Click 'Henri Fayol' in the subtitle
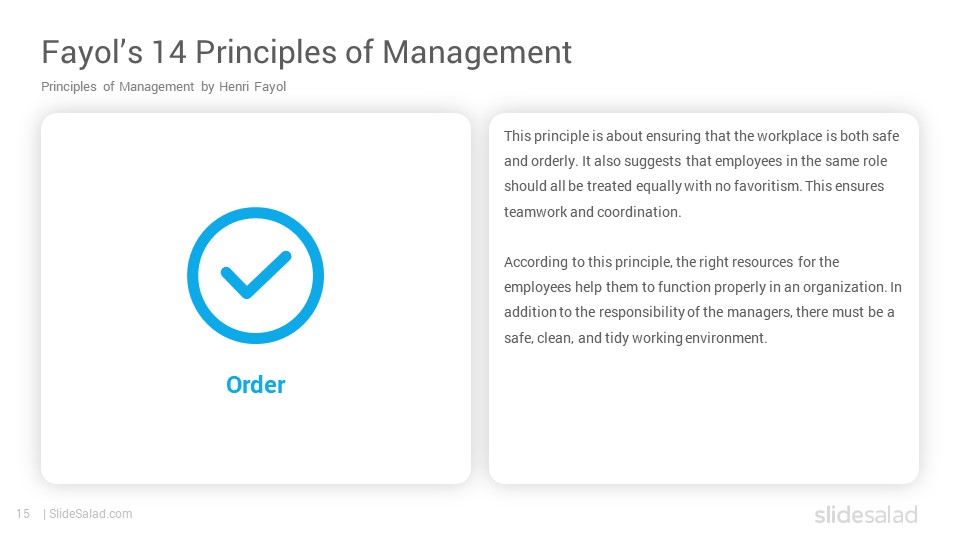Screen dimensions: 960x540 click(252, 87)
